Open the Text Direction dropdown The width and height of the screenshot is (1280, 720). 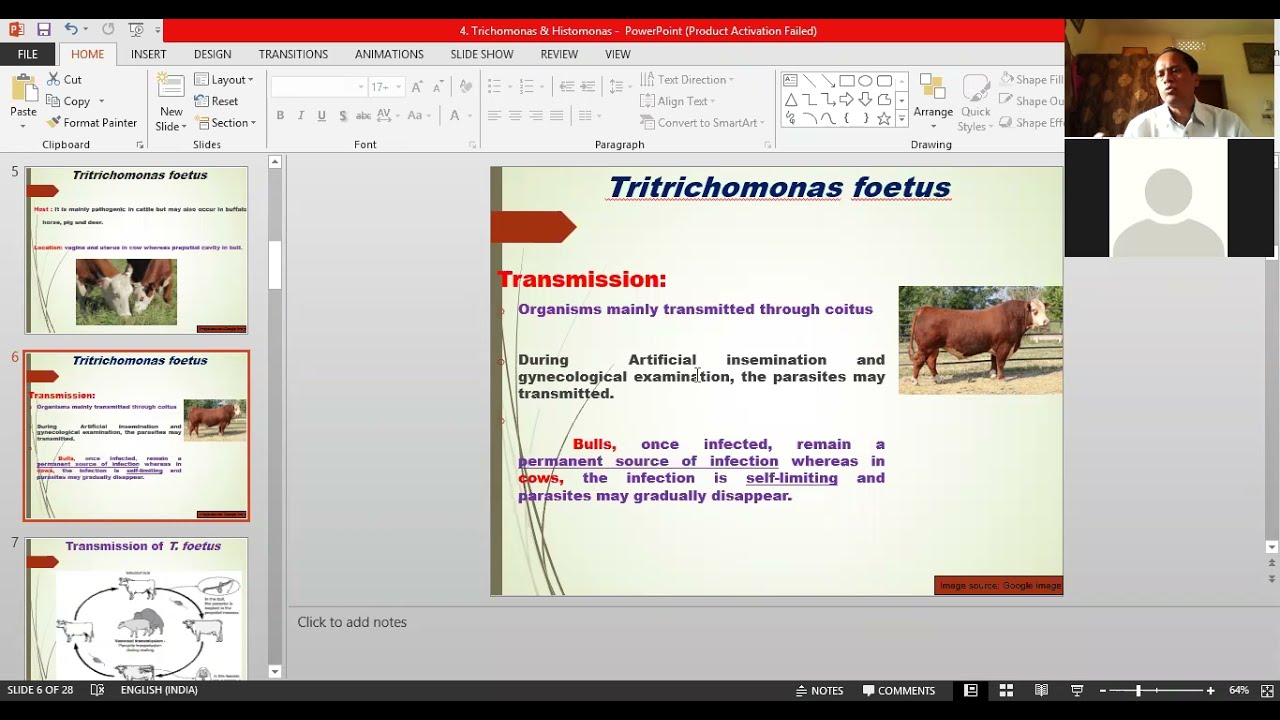pyautogui.click(x=687, y=79)
